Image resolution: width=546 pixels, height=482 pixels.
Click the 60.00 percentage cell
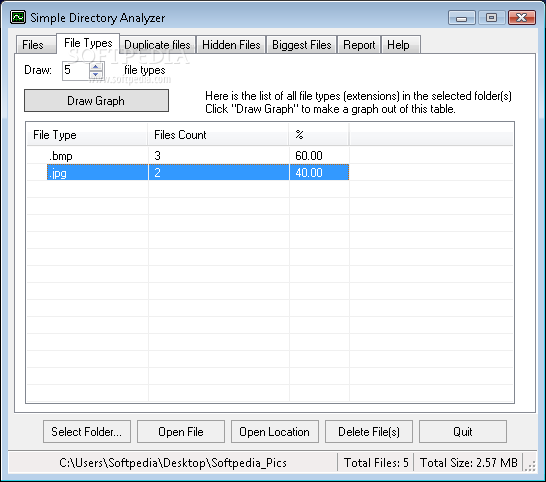coord(319,155)
